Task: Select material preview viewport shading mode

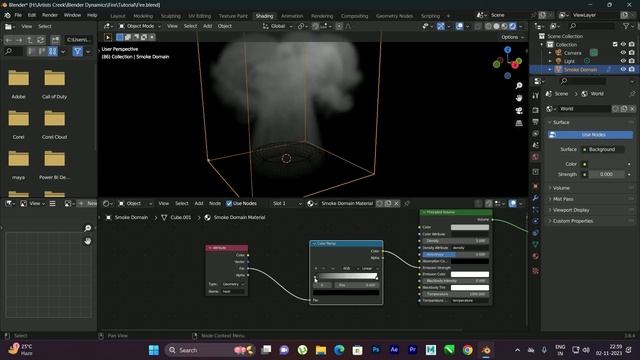Action: click(x=504, y=26)
